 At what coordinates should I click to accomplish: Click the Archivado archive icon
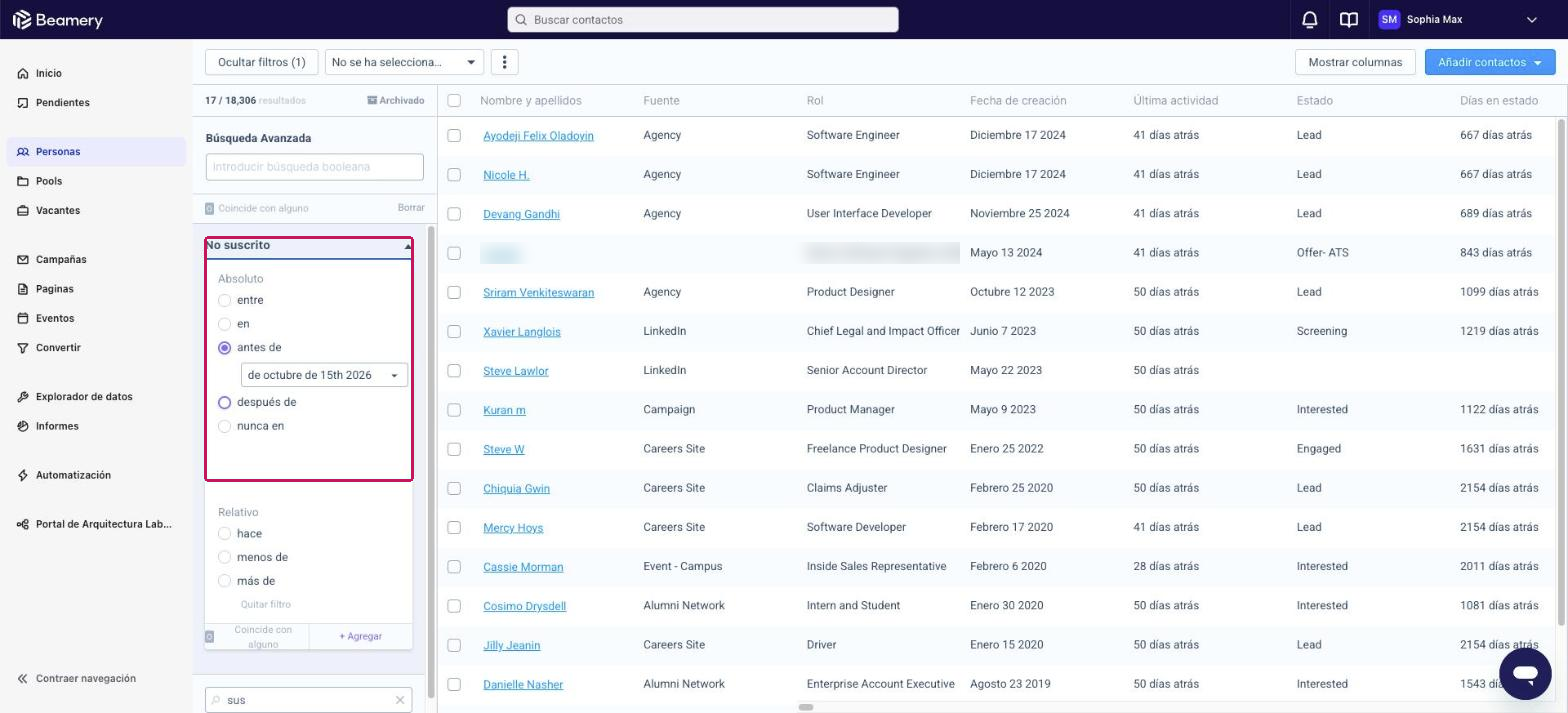[x=372, y=100]
